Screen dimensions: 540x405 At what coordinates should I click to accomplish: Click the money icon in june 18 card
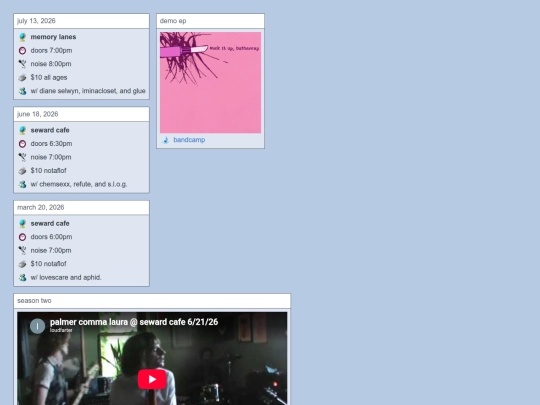point(22,171)
